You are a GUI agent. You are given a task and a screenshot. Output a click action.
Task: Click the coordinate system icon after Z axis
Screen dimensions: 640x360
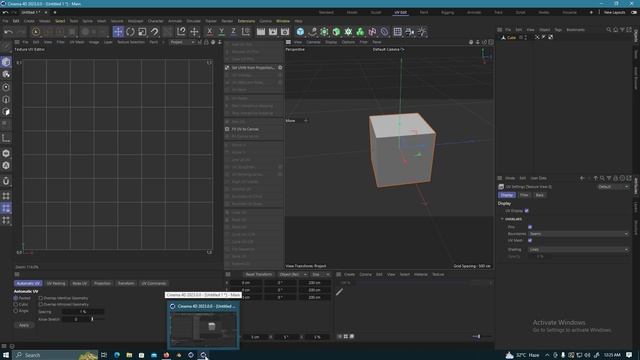tap(246, 31)
